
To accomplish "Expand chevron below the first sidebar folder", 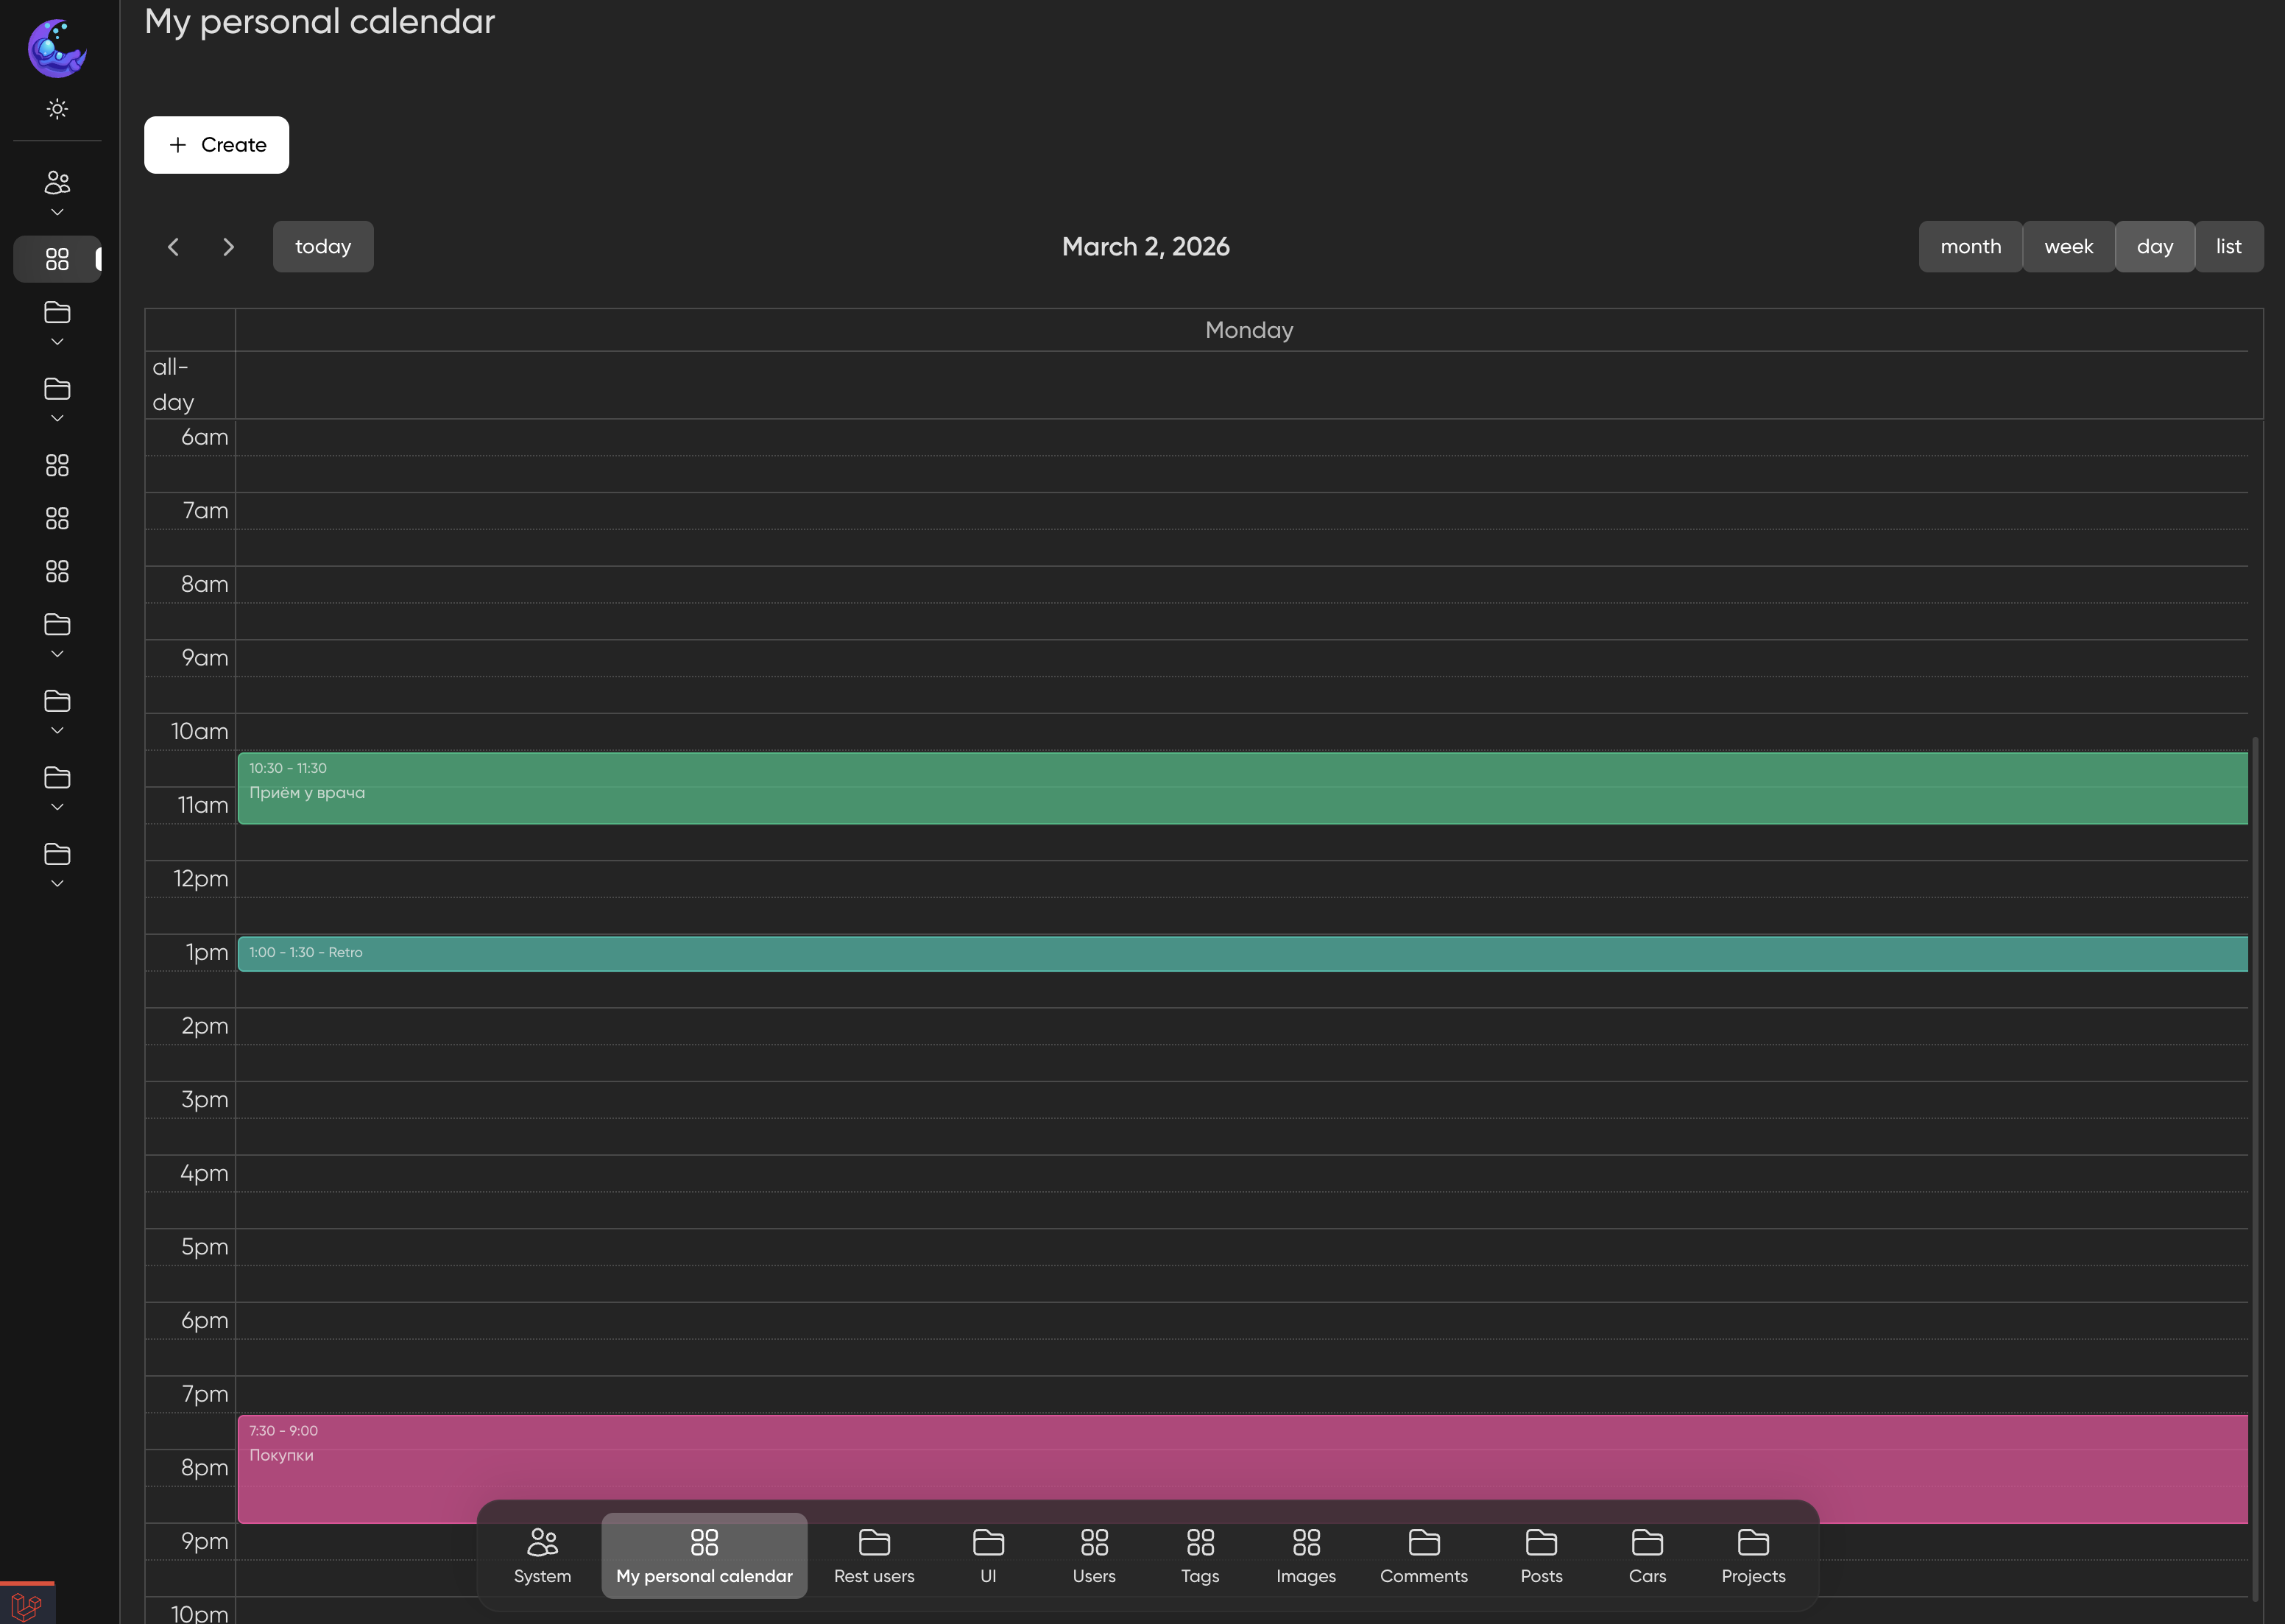I will point(57,342).
